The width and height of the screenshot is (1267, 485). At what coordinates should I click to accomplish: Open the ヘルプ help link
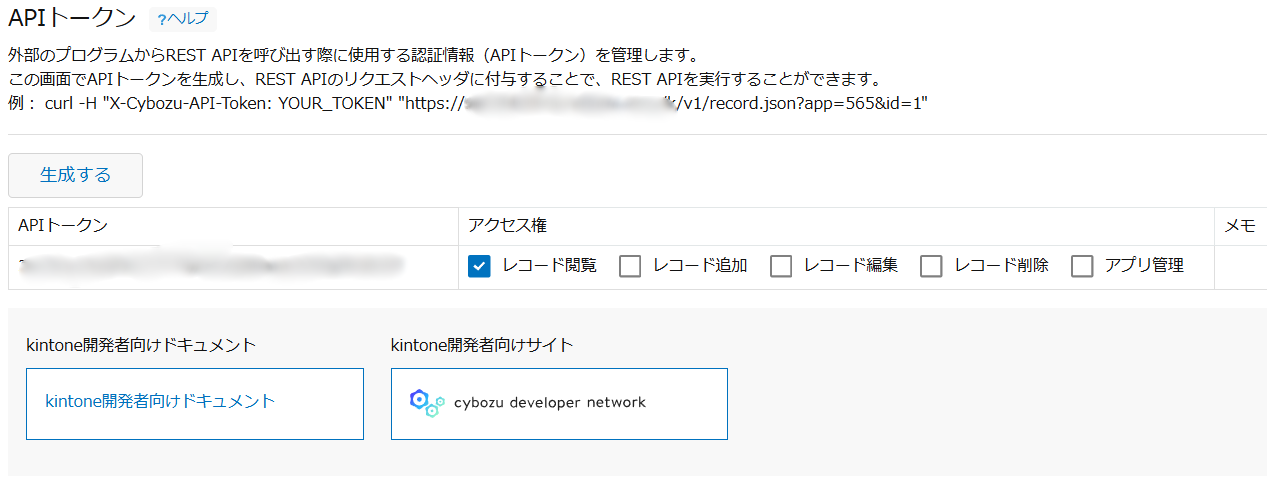point(182,19)
